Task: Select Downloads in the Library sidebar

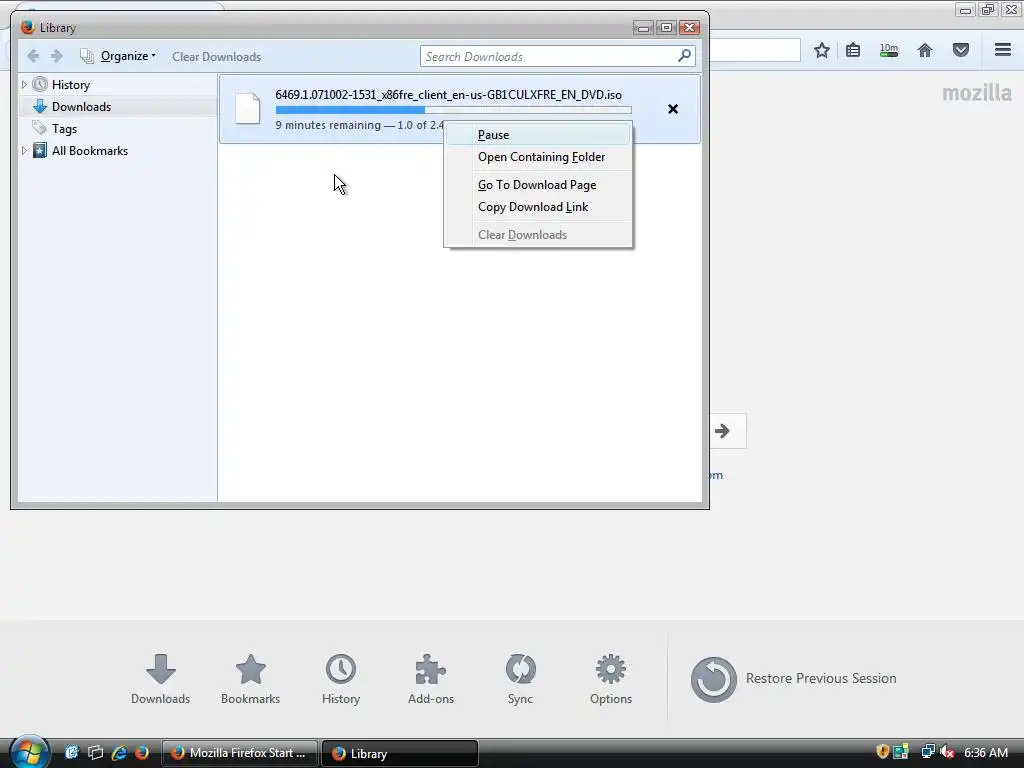Action: pyautogui.click(x=81, y=106)
